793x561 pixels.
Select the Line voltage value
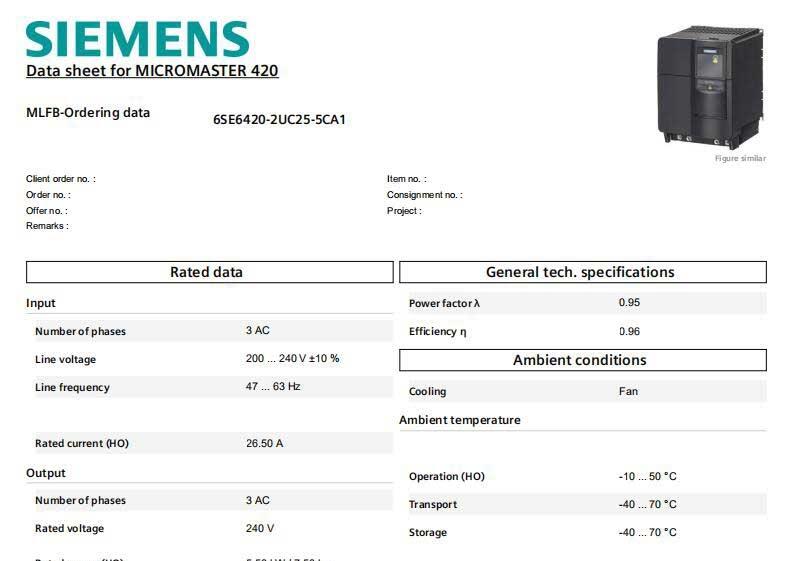[x=292, y=358]
